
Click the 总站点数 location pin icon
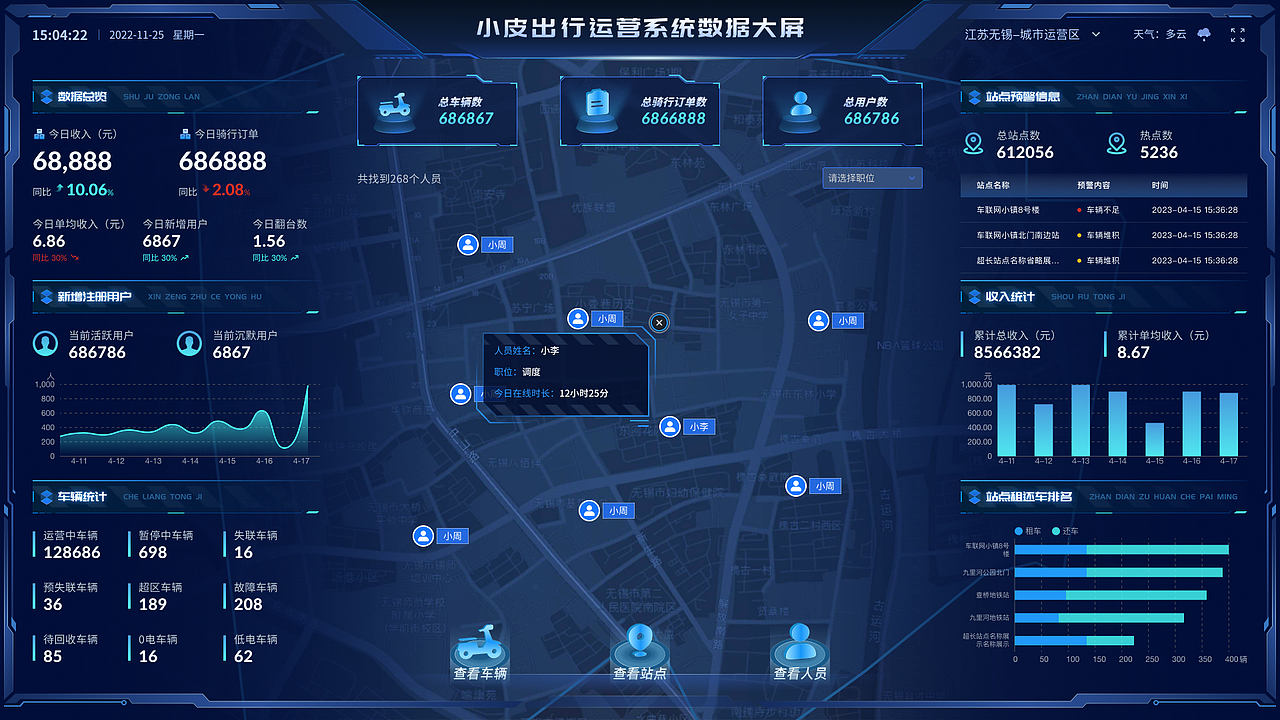click(x=973, y=144)
